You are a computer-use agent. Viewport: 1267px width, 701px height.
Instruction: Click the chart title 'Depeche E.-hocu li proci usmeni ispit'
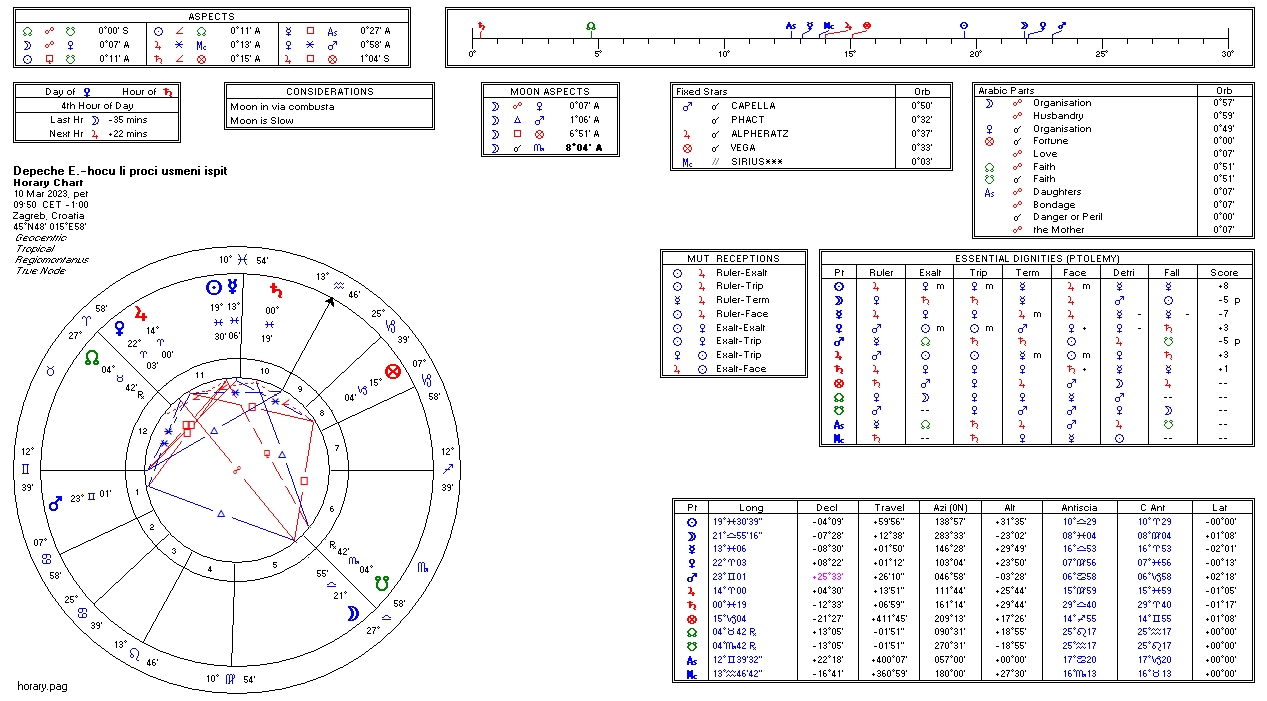coord(120,171)
